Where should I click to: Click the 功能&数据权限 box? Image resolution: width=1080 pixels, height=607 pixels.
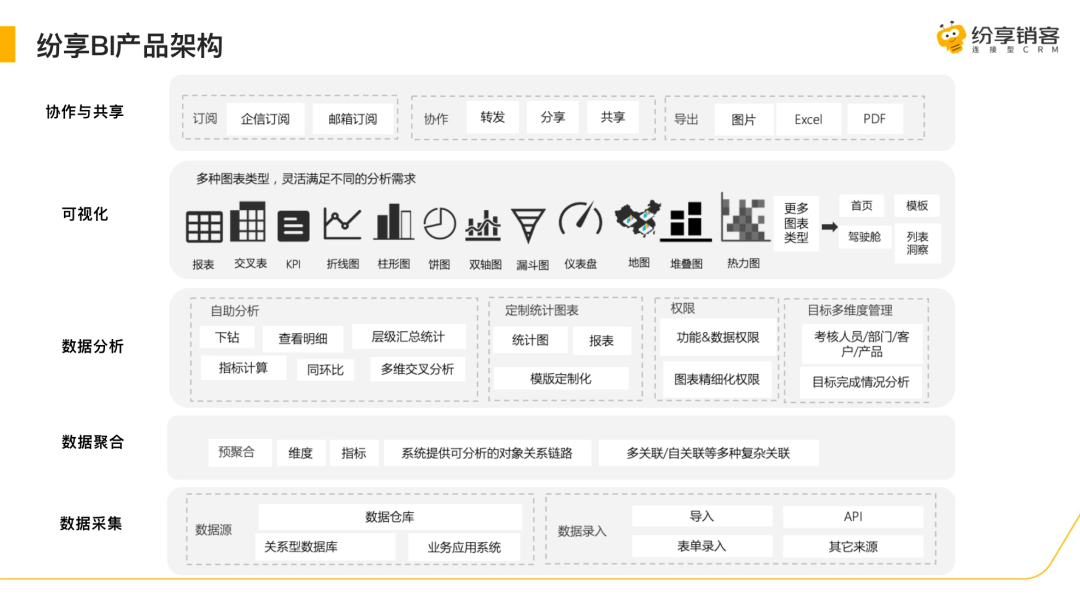[718, 337]
